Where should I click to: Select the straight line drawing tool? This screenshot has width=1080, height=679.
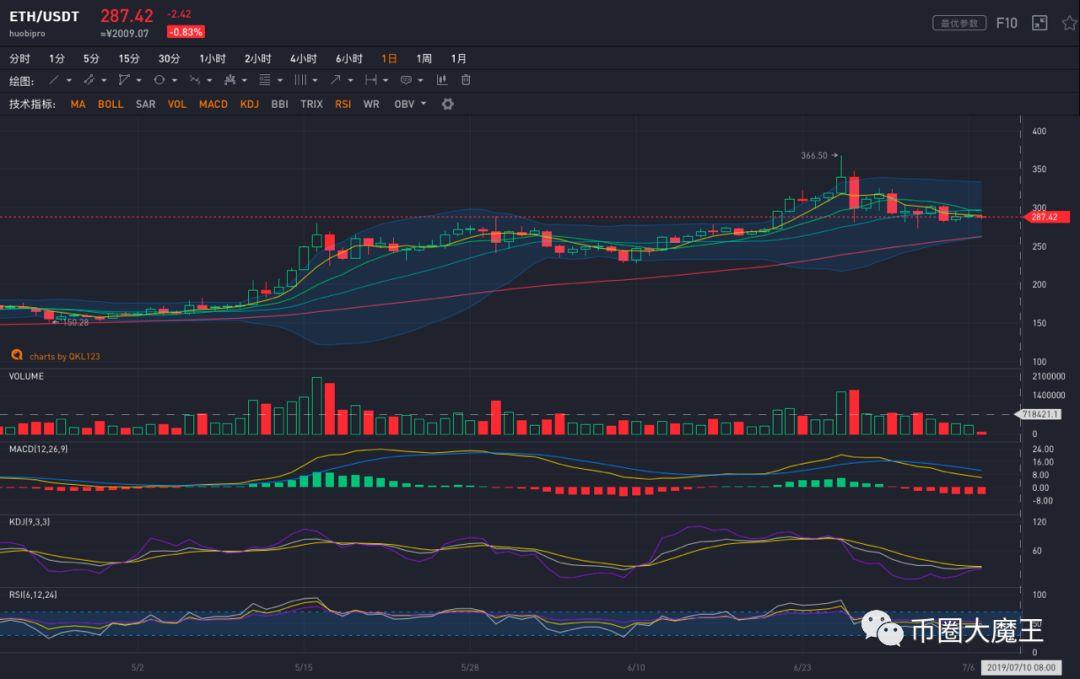(54, 80)
